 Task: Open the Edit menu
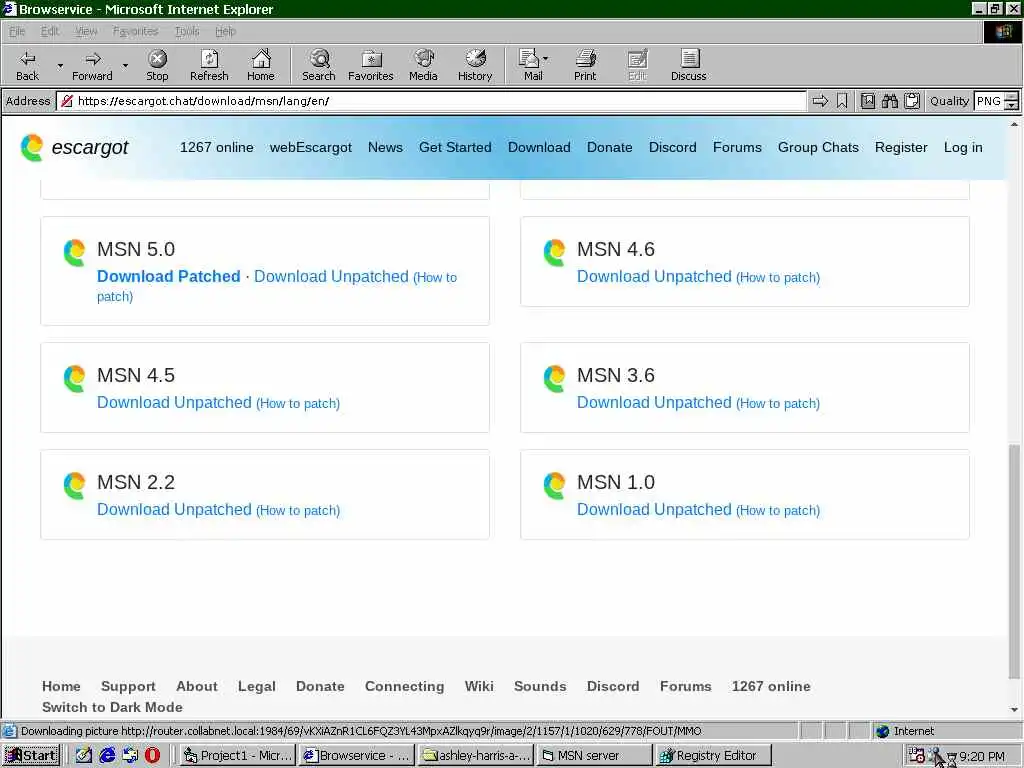coord(50,31)
